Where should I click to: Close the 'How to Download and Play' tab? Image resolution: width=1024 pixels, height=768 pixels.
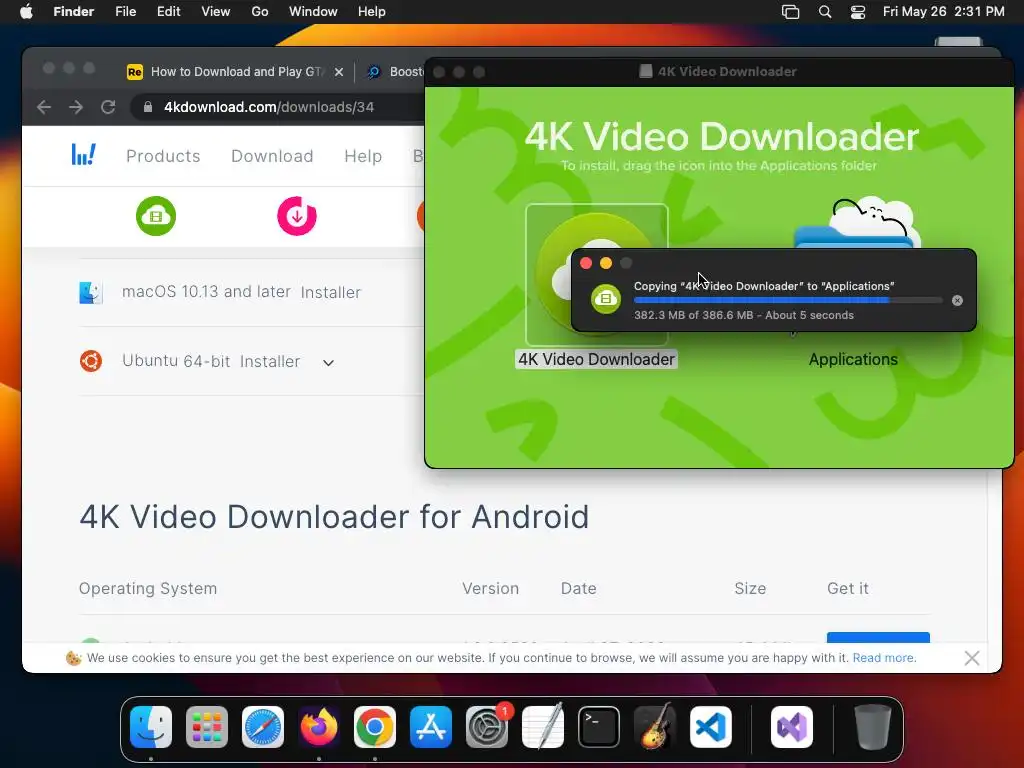pyautogui.click(x=339, y=72)
